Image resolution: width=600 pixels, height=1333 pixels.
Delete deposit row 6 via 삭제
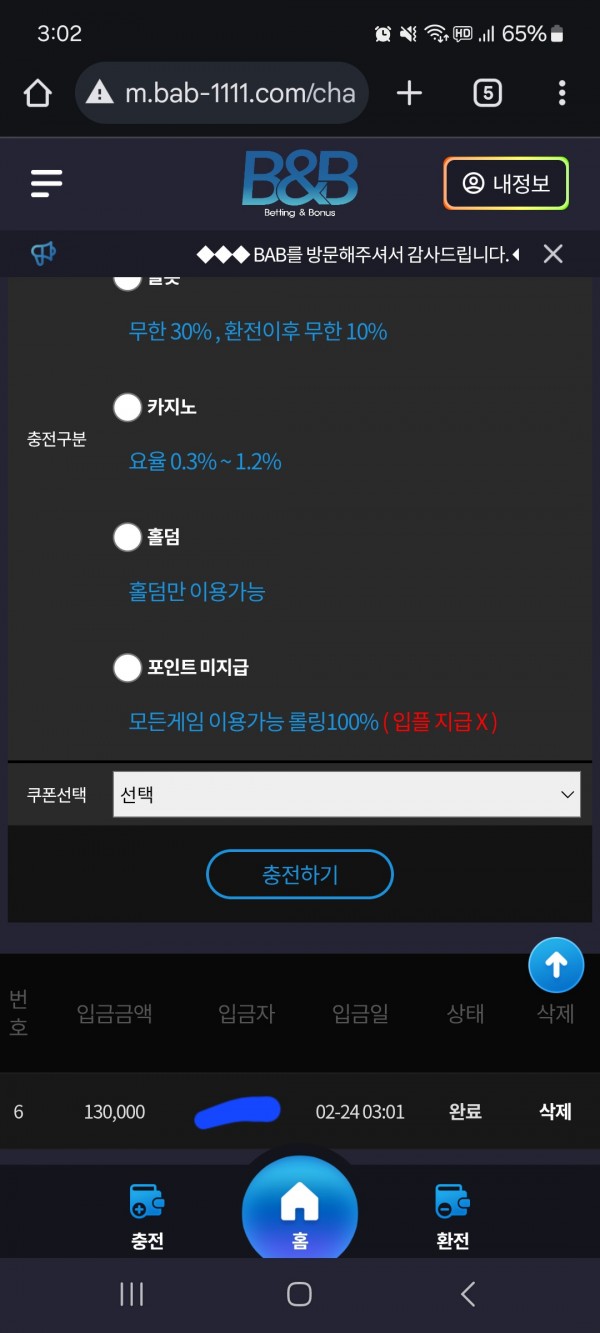[x=555, y=1111]
